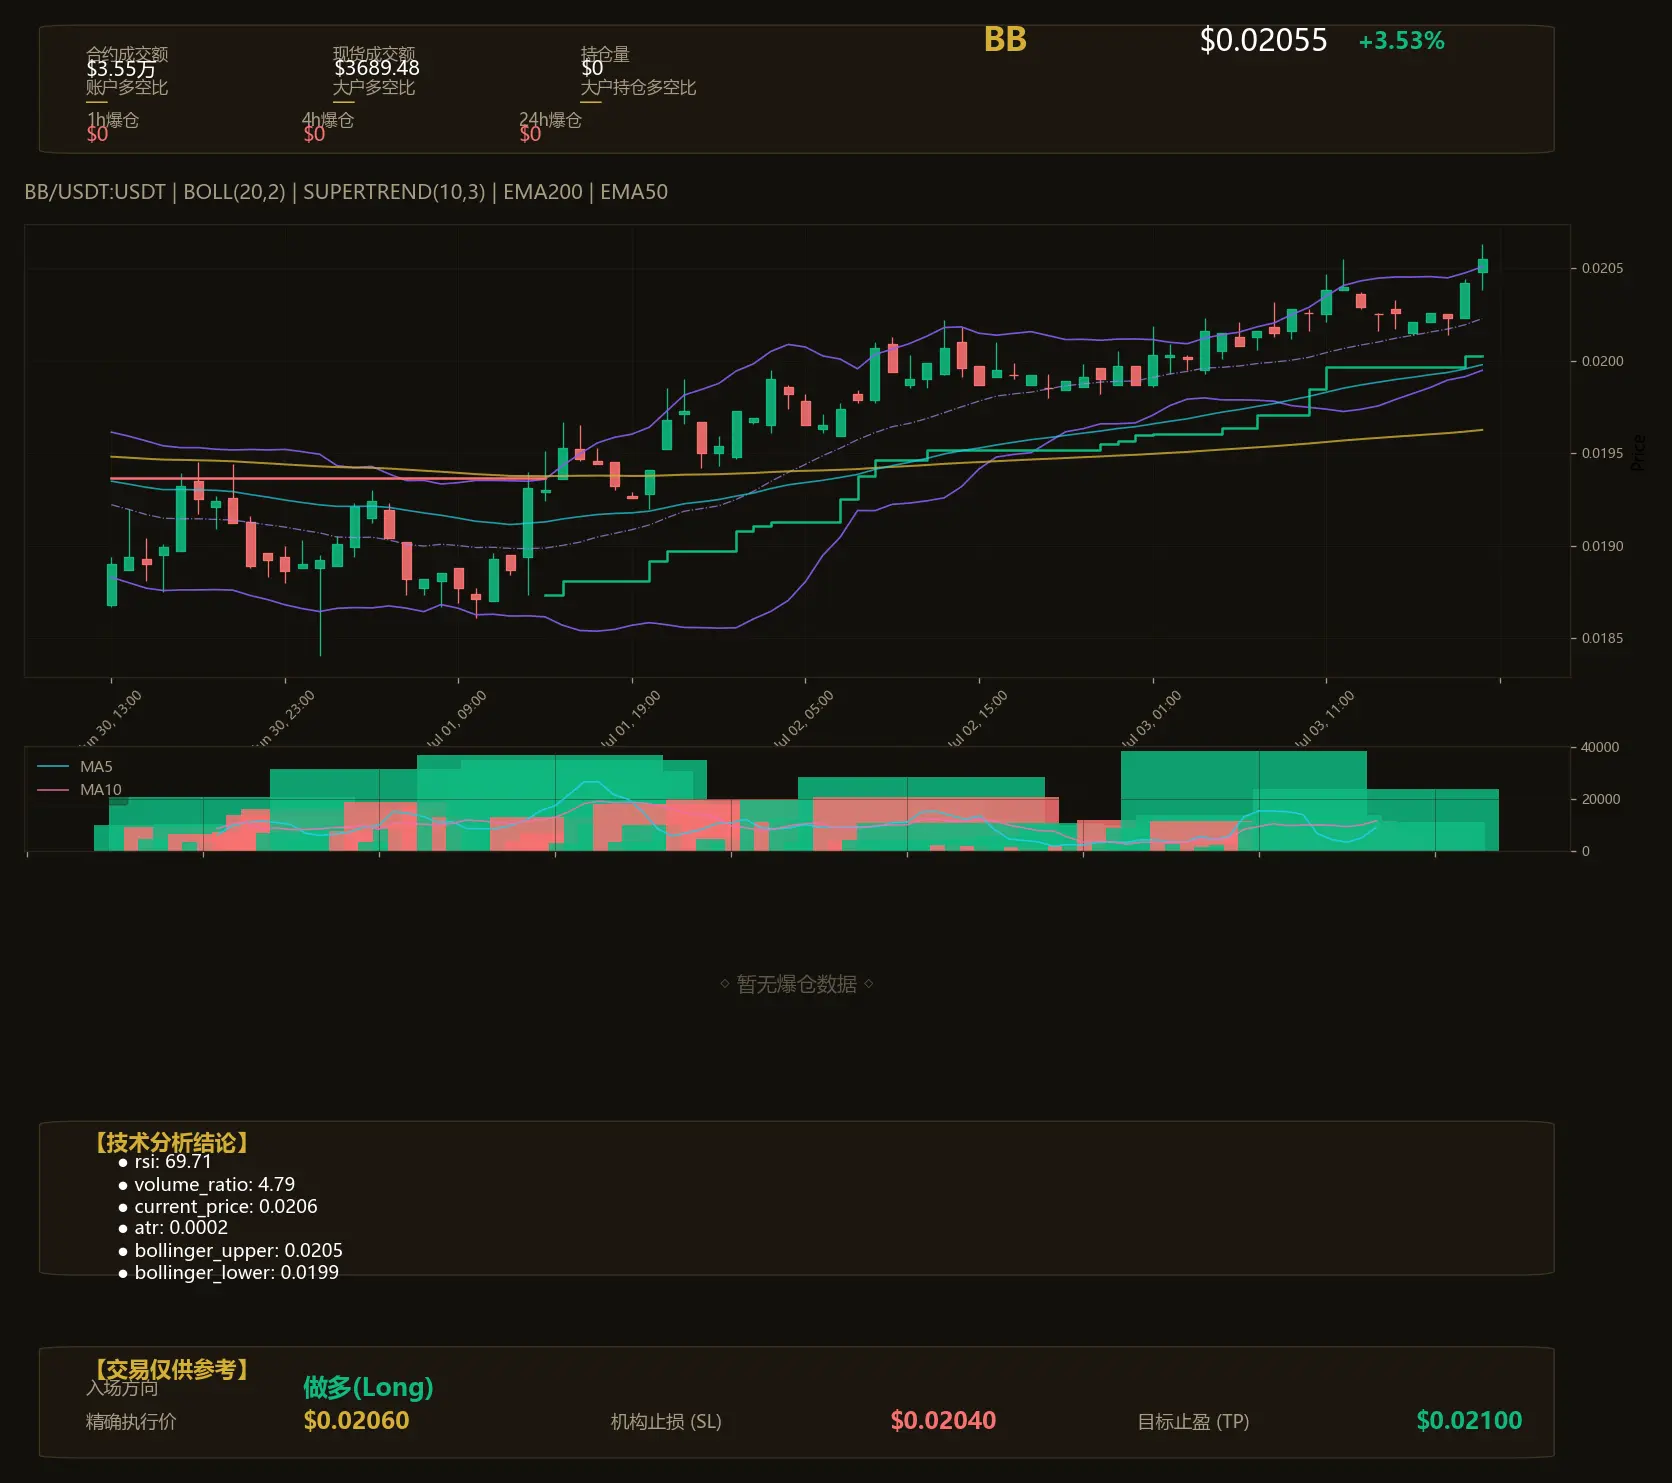Screen dimensions: 1672x1483
Task: Click the 1h爆仓 label
Action: [113, 120]
